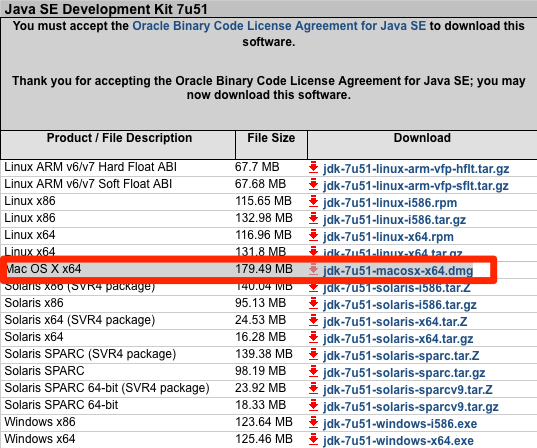Download jdk-7u51-windows-x64.exe
Screen dimensions: 537x448
click(398, 441)
